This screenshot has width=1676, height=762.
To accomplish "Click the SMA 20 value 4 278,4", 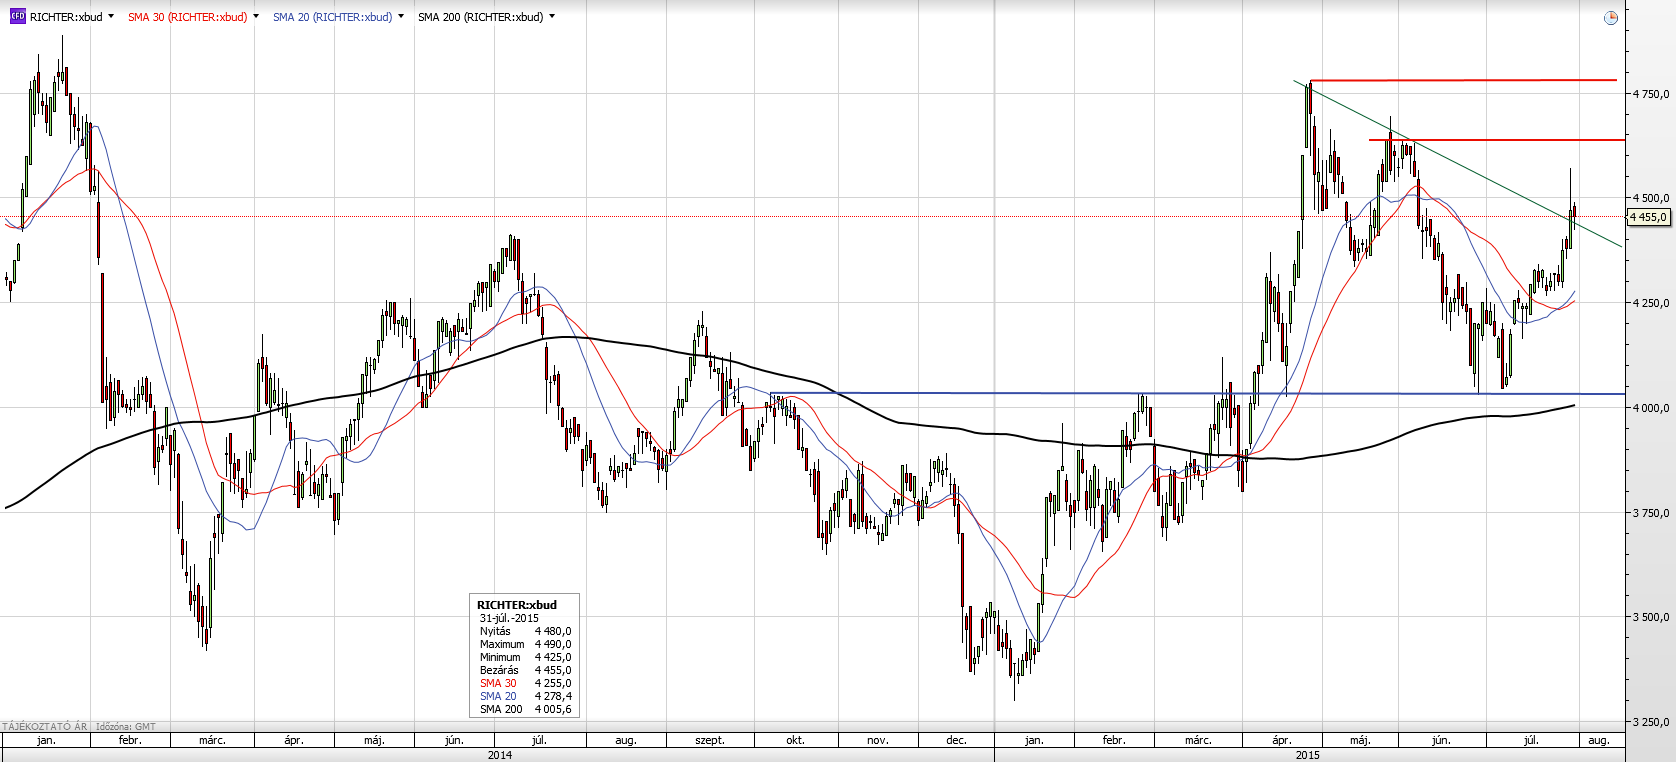I will tap(553, 696).
